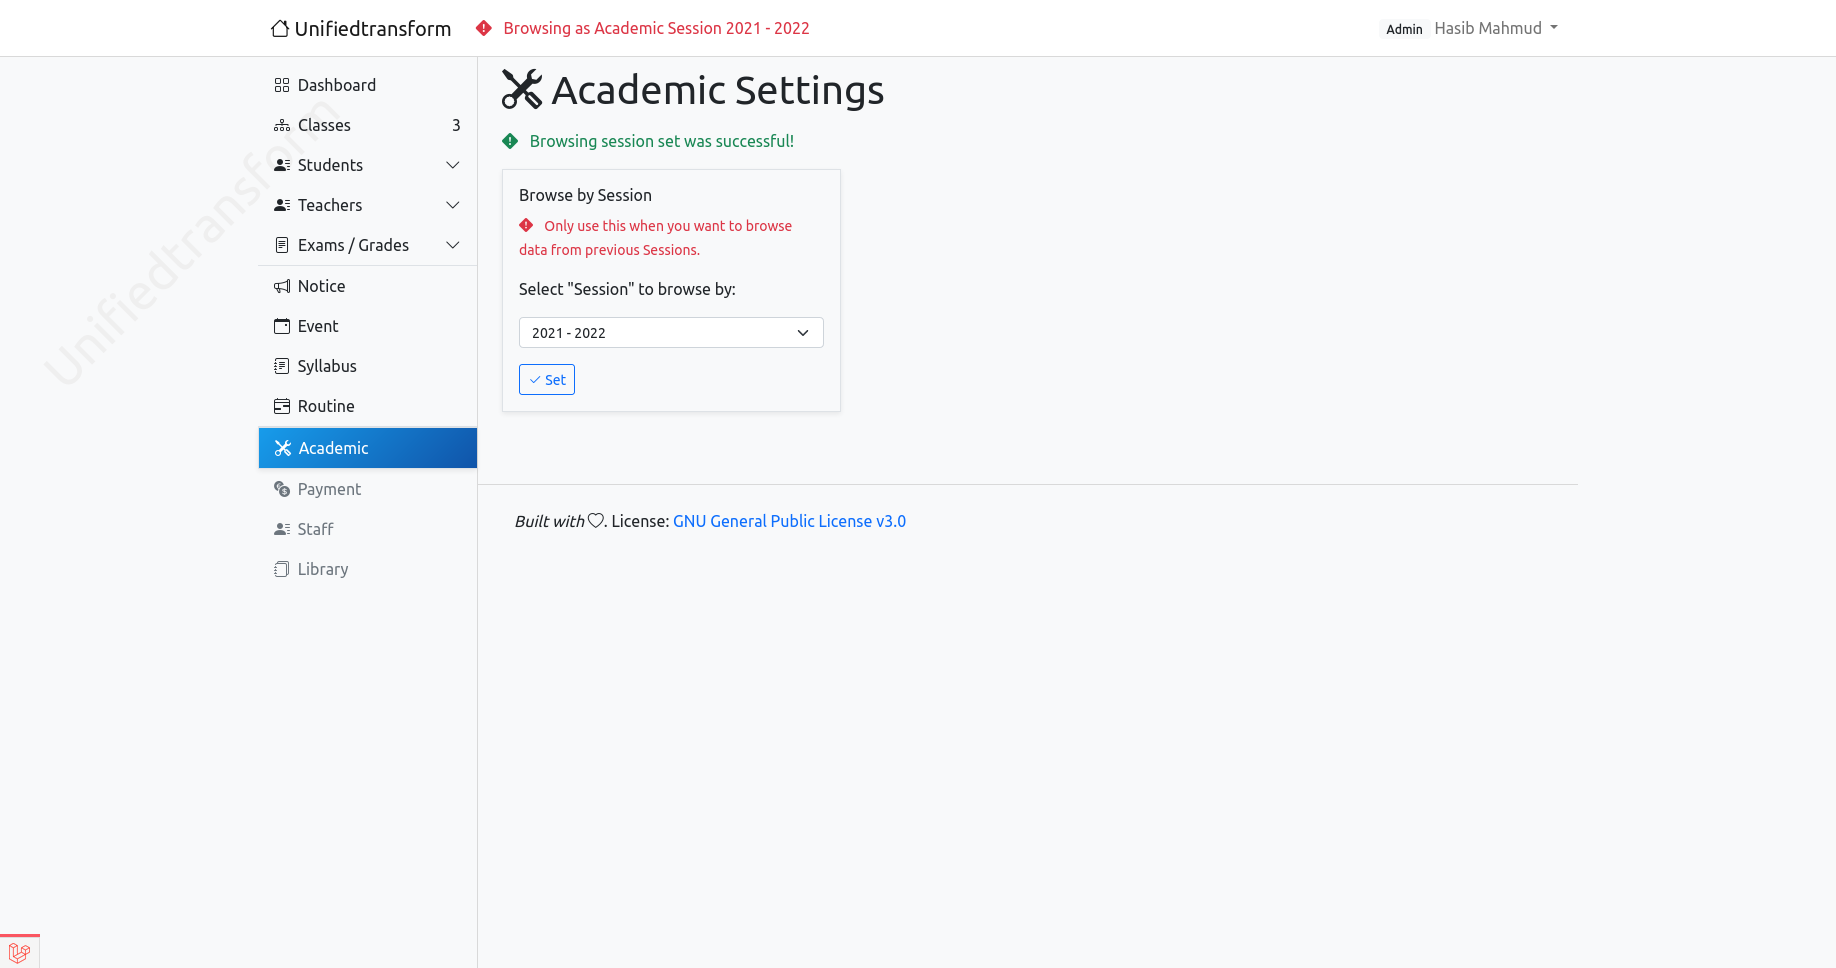Click the heart icon in footer

tap(596, 521)
